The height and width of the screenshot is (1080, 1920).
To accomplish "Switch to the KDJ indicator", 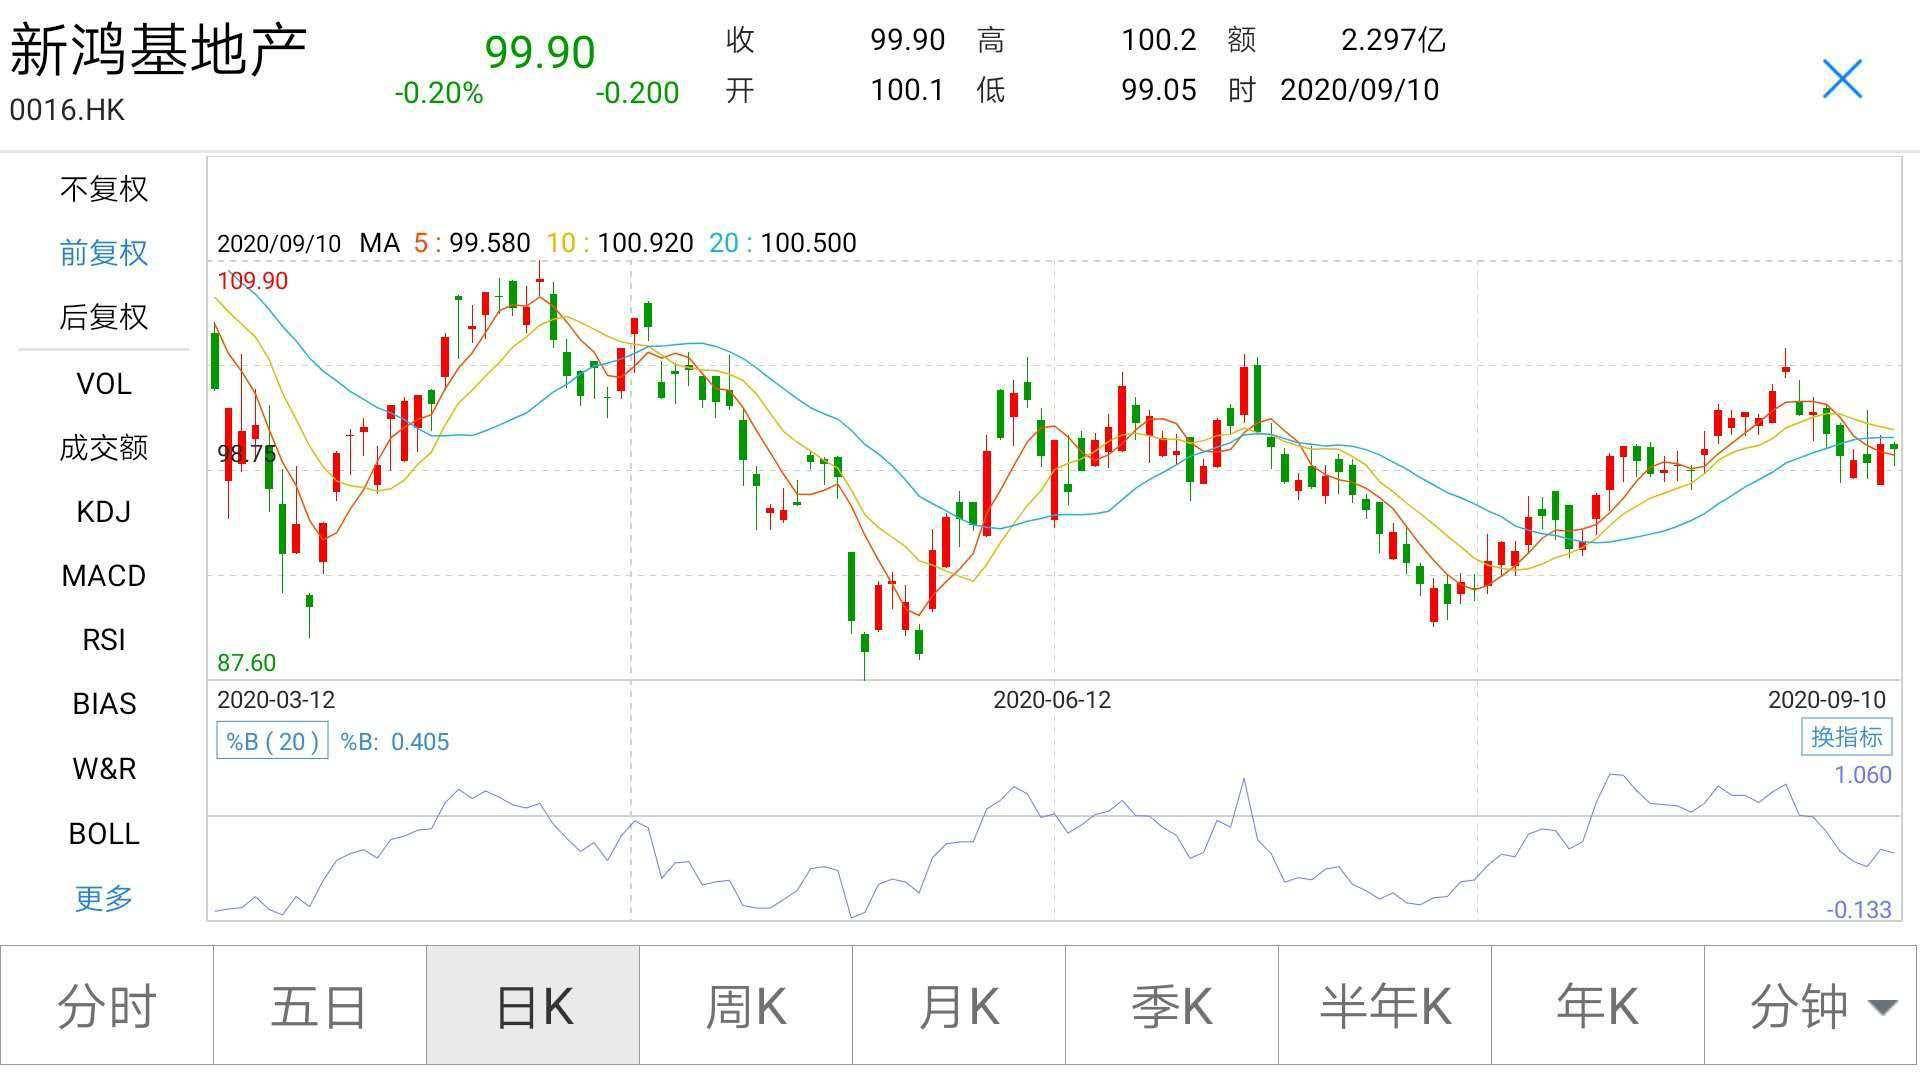I will (104, 512).
